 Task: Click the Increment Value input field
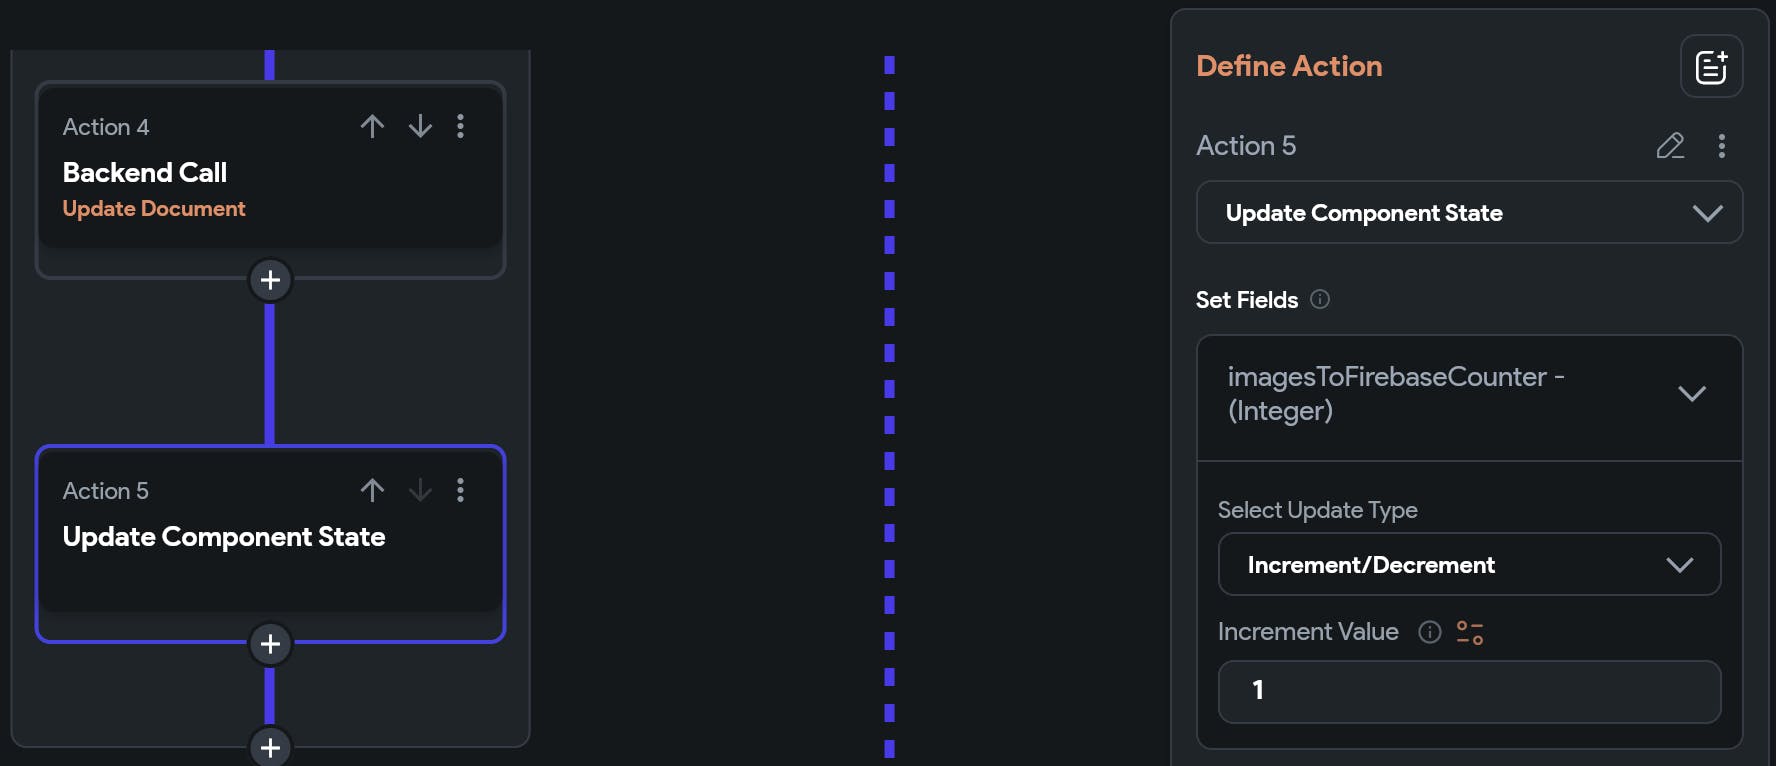(x=1469, y=691)
